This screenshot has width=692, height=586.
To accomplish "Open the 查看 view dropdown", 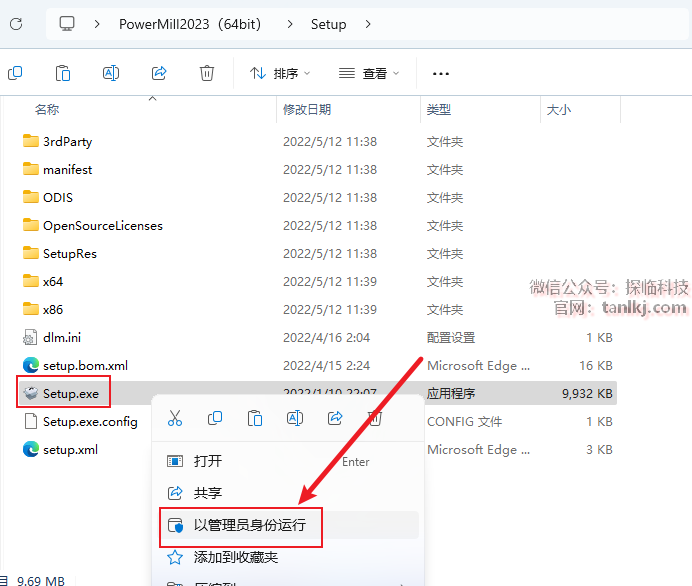I will [369, 73].
